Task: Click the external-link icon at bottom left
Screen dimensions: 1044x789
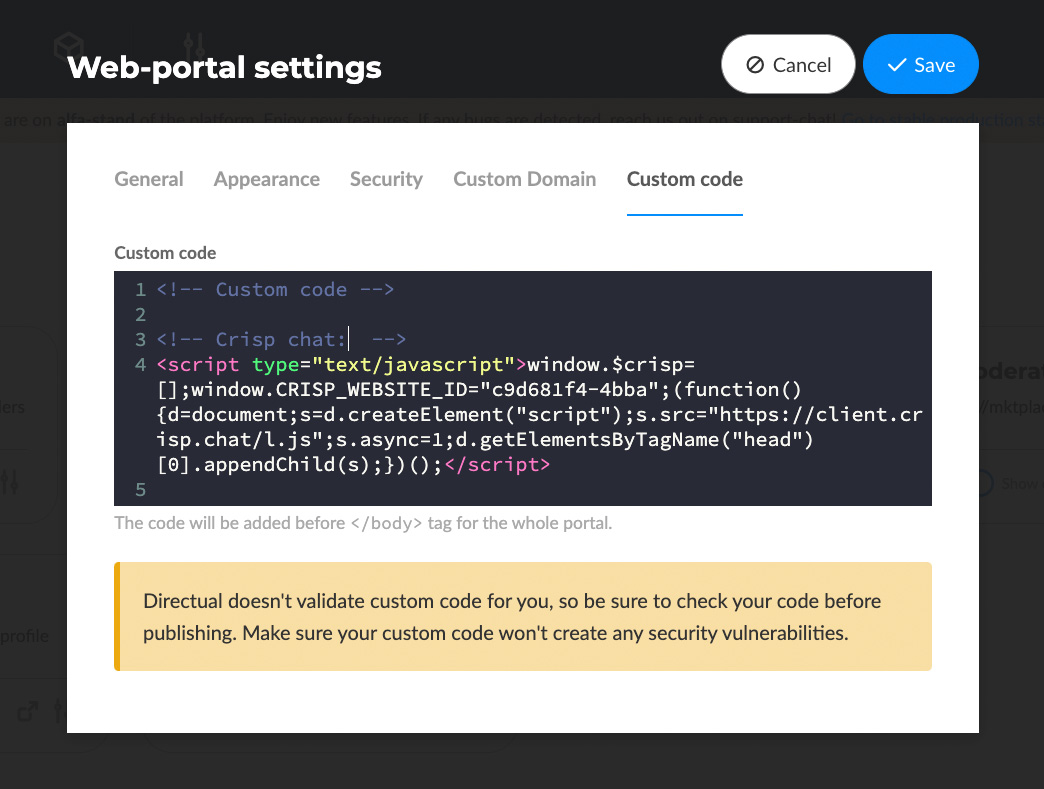Action: click(28, 712)
